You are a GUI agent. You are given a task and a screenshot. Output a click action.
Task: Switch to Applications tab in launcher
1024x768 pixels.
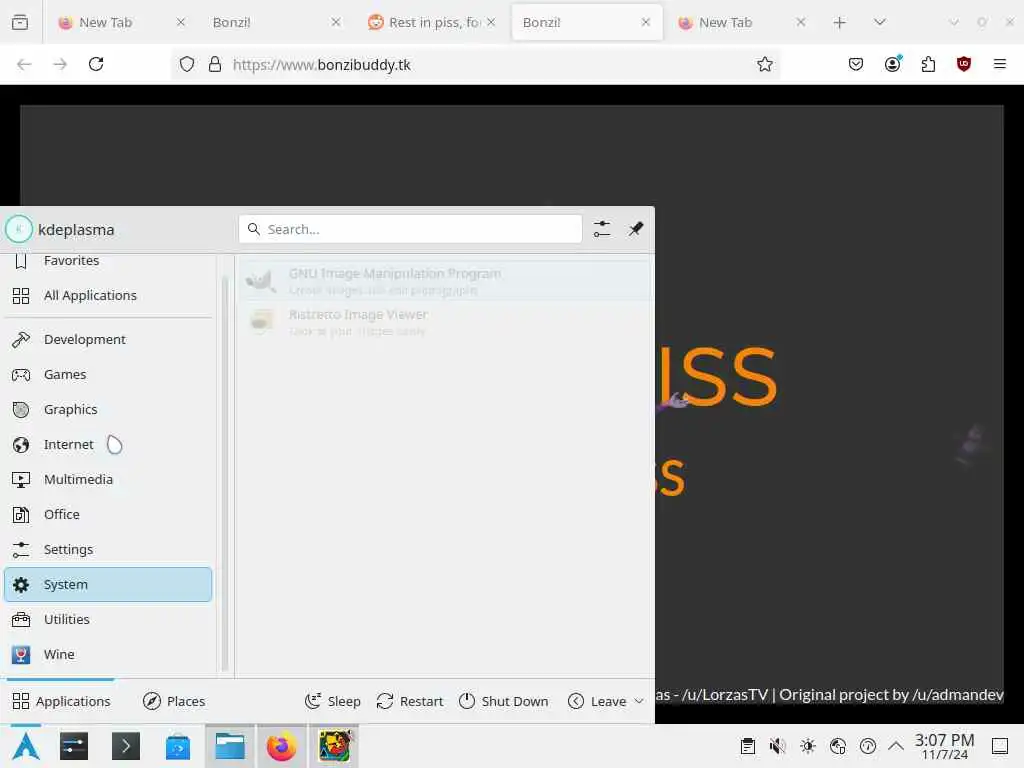click(61, 701)
